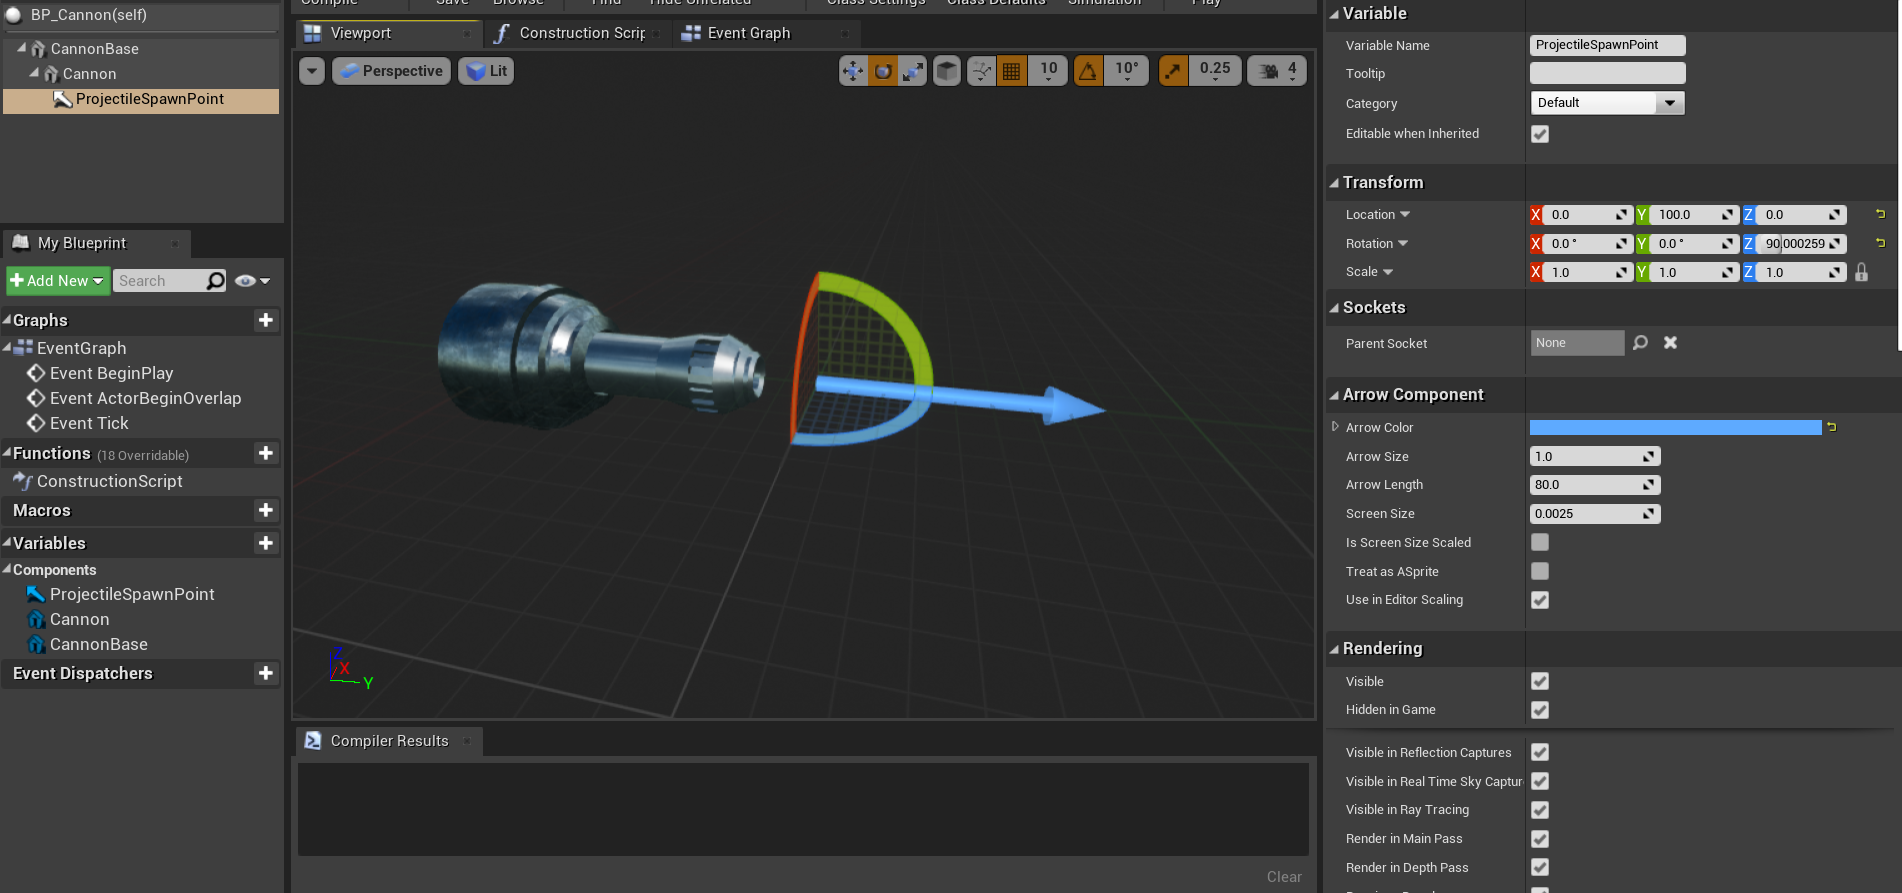
Task: Toggle the Scale ratio lock icon
Action: click(1861, 272)
